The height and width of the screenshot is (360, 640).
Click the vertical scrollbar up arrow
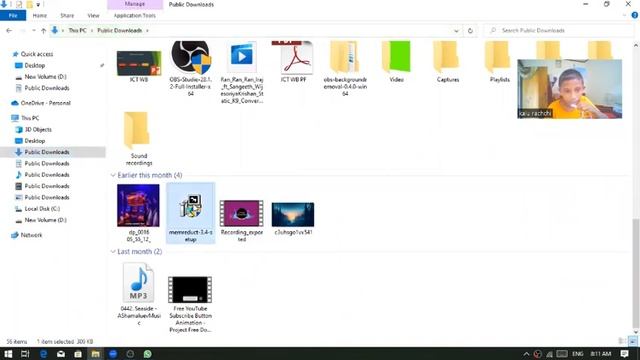coord(636,45)
